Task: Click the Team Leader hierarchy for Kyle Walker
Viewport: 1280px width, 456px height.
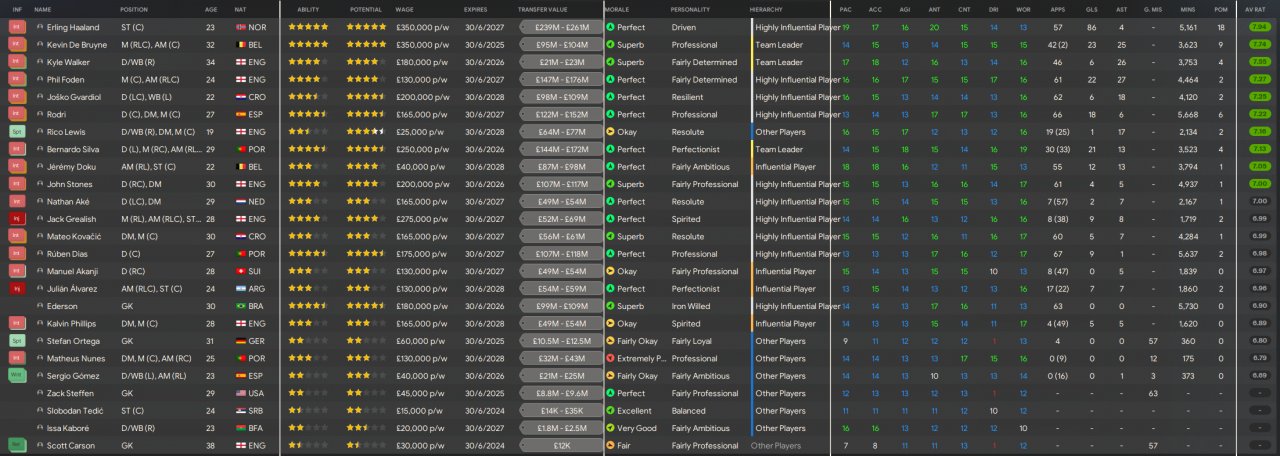Action: point(779,63)
